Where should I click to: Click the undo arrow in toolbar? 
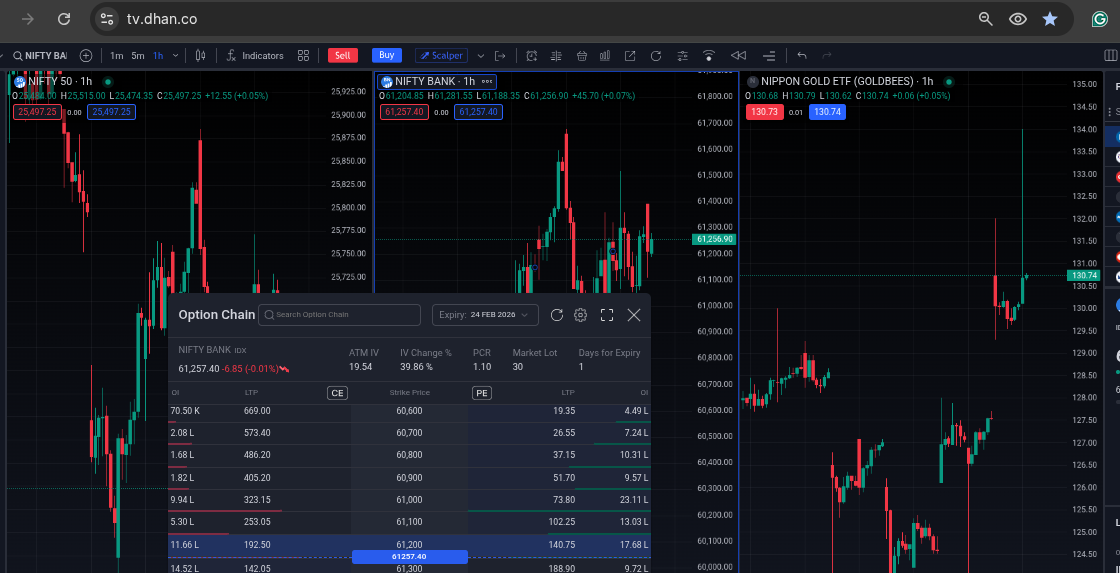point(801,56)
